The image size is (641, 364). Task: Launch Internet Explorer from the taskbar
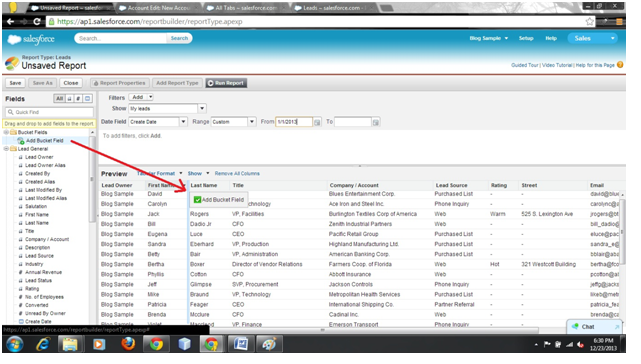click(43, 344)
